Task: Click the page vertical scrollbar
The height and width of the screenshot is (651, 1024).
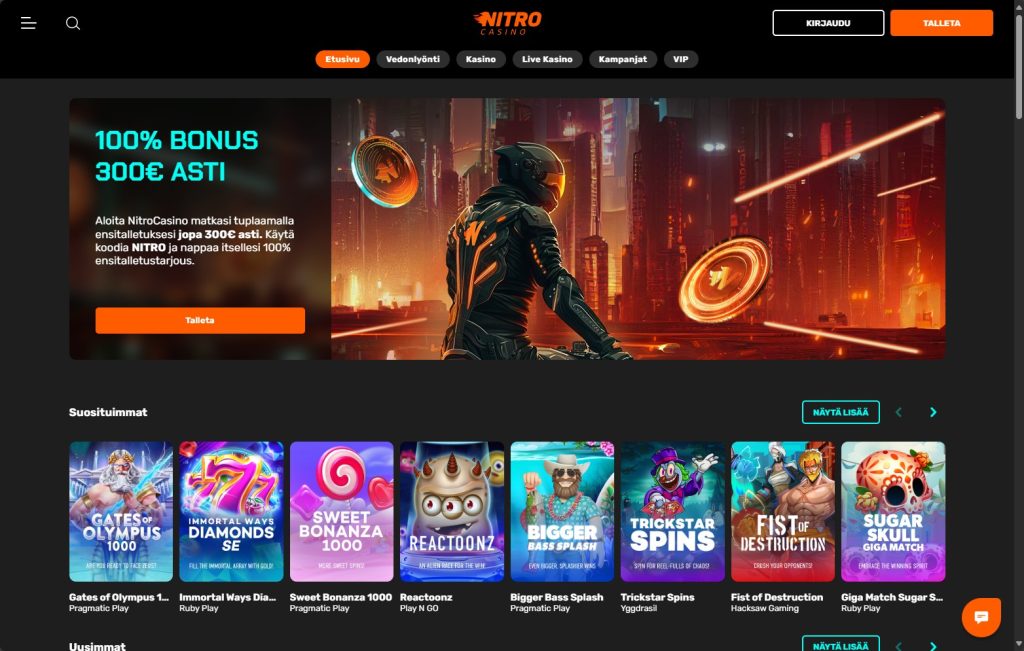Action: [x=1018, y=65]
